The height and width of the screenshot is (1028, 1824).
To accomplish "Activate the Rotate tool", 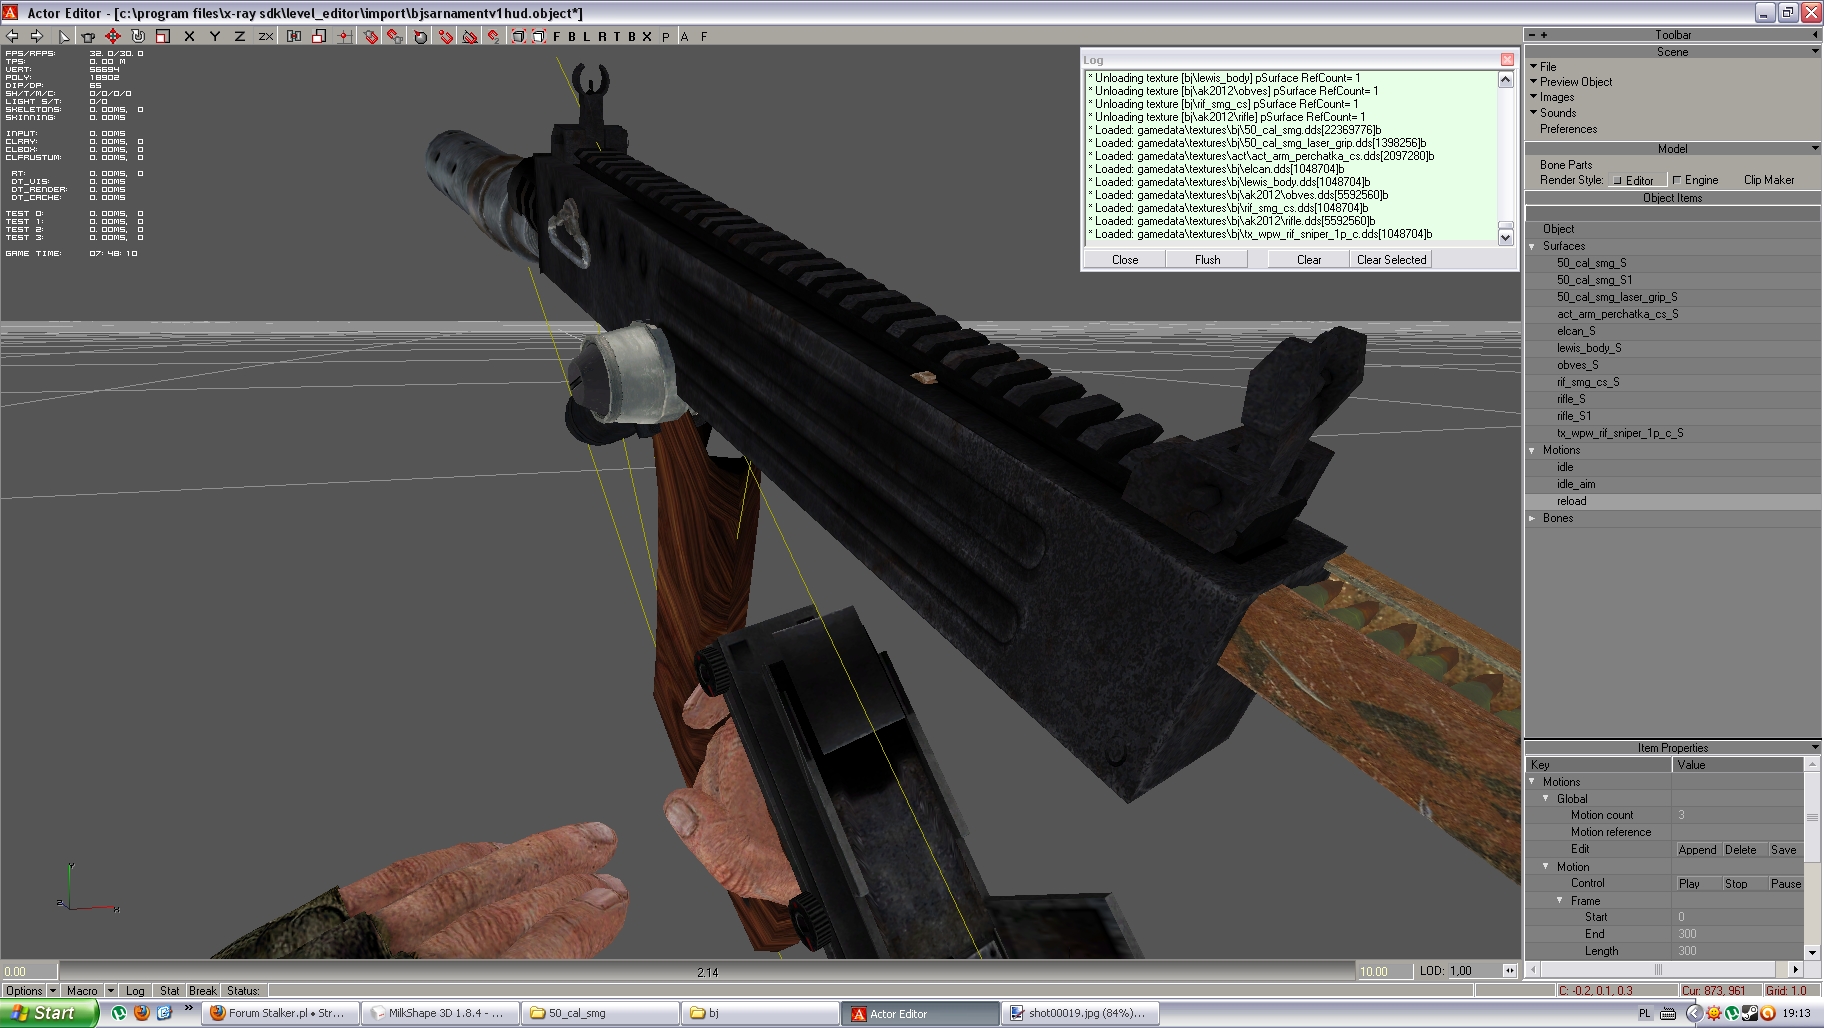I will pyautogui.click(x=138, y=36).
